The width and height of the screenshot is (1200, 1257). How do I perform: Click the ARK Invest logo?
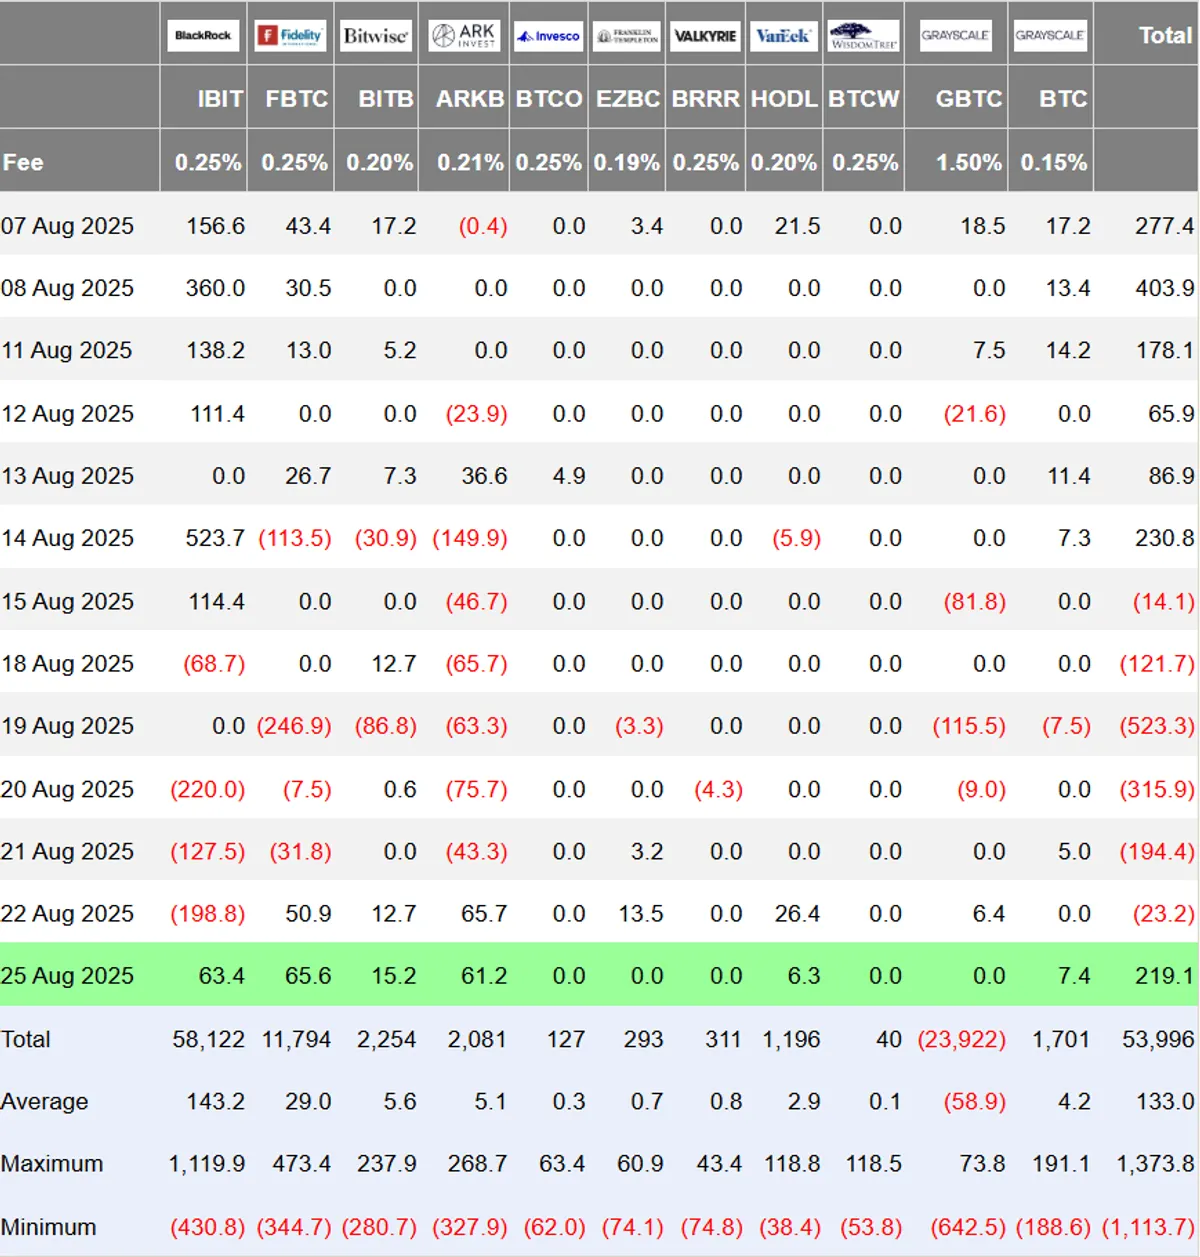pyautogui.click(x=463, y=35)
